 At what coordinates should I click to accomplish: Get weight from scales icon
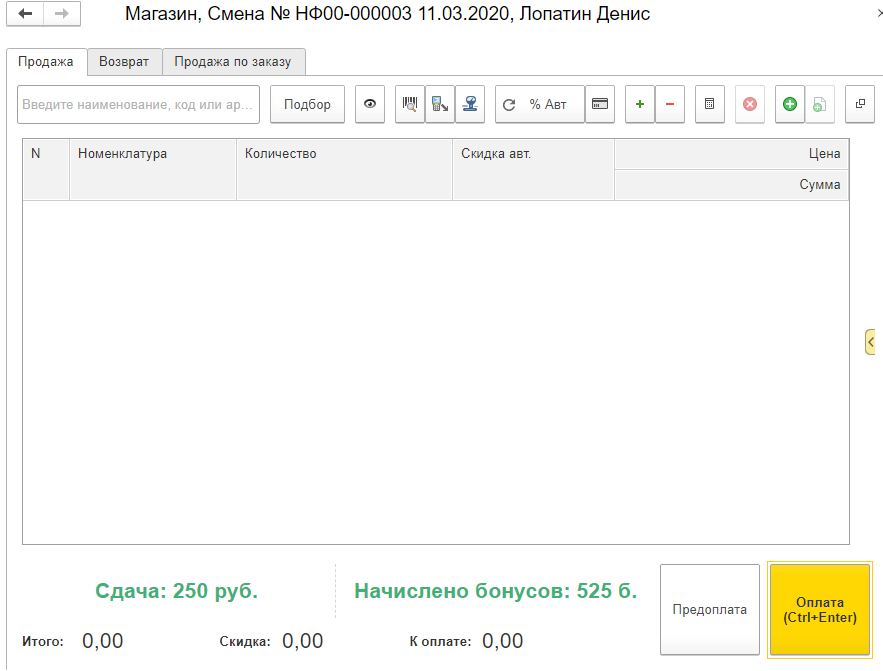tap(470, 104)
